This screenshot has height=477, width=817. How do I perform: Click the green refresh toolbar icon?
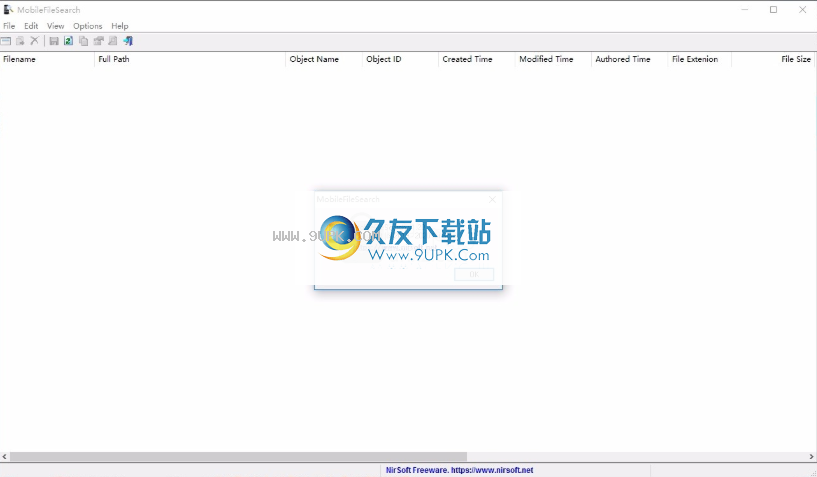tap(68, 41)
